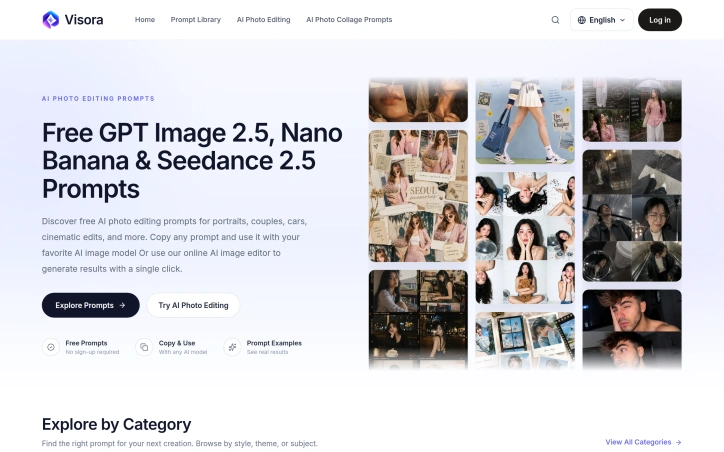Click the chevron beside English
Viewport: 724px width, 452px height.
click(x=622, y=20)
